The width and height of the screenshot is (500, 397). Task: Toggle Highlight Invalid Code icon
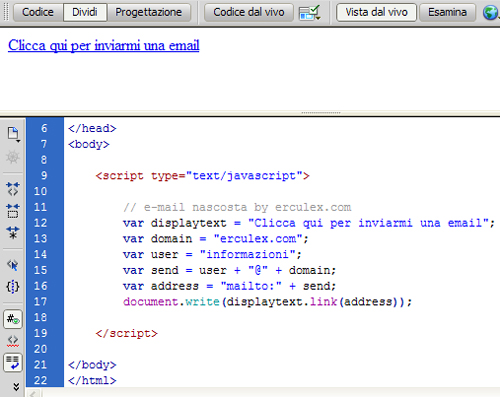(x=13, y=341)
